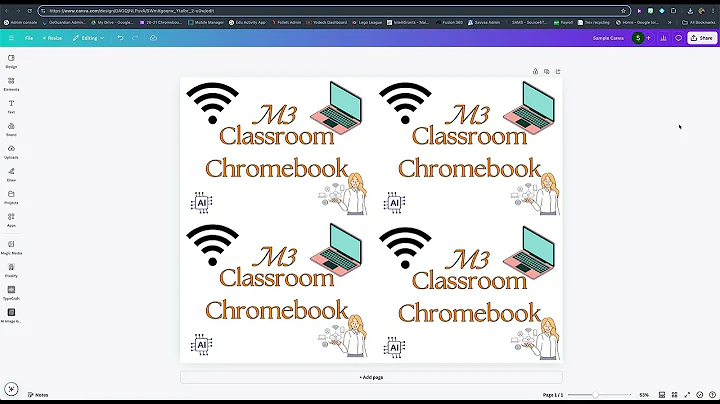
Task: Open browser downloads icon
Action: 690,11
